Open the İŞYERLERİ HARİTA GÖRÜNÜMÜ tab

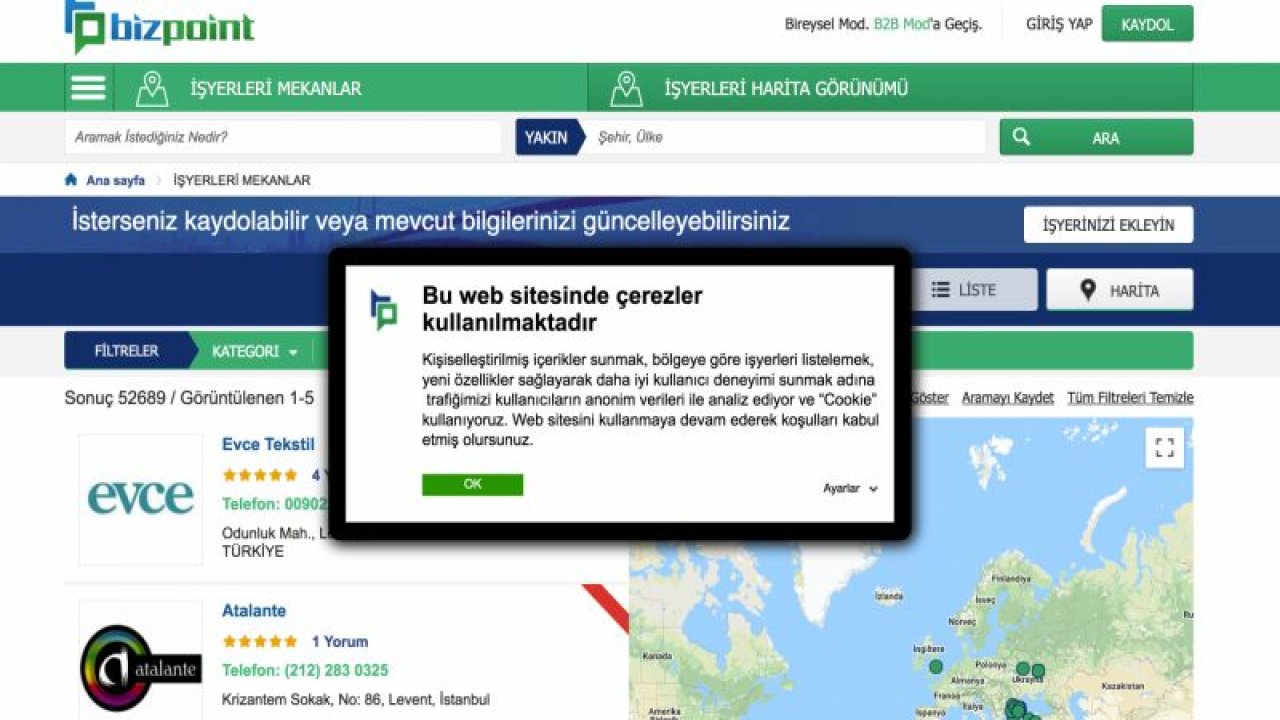click(x=783, y=87)
